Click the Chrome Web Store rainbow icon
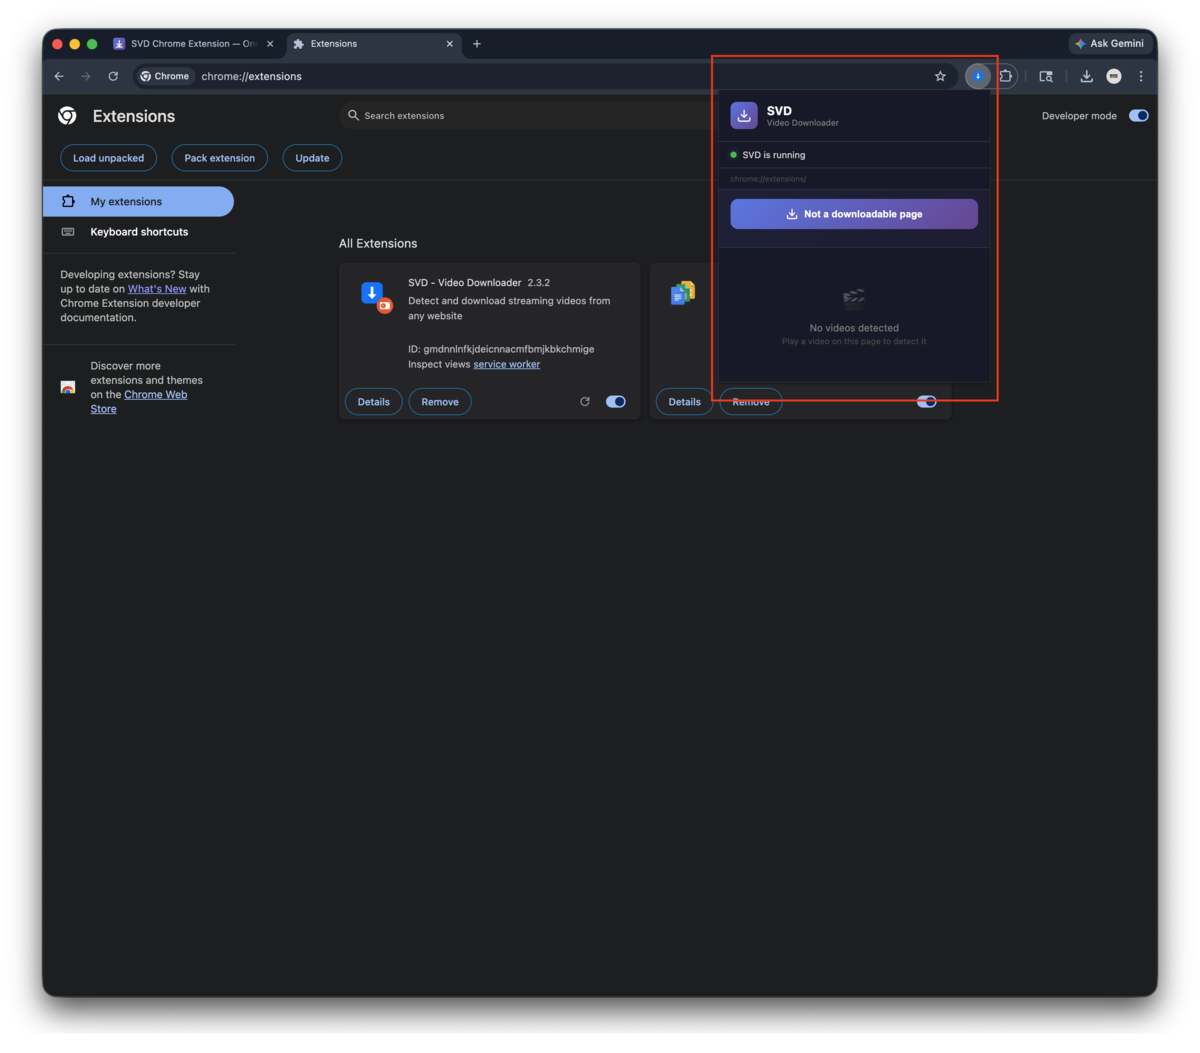Image resolution: width=1200 pixels, height=1053 pixels. tap(68, 387)
